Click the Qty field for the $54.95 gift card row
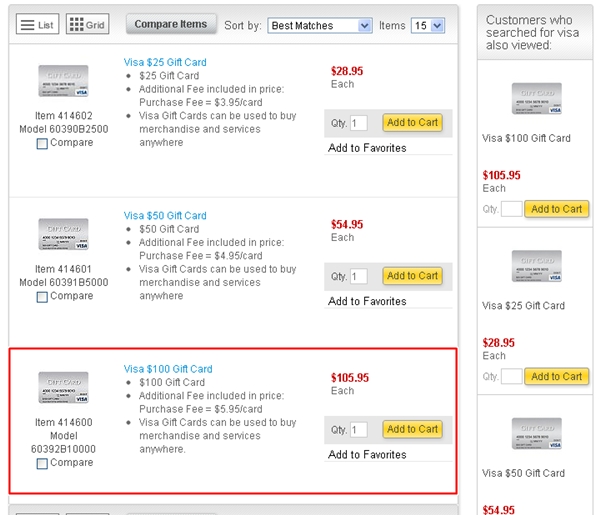The image size is (600, 515). point(359,276)
